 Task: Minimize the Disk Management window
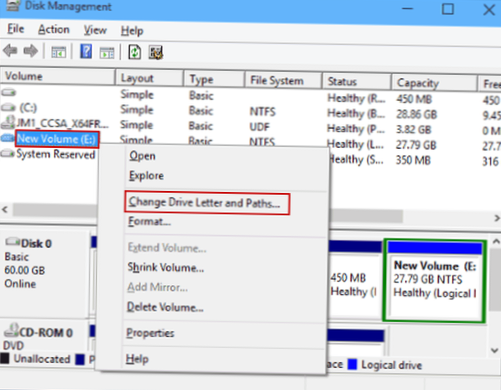[407, 9]
